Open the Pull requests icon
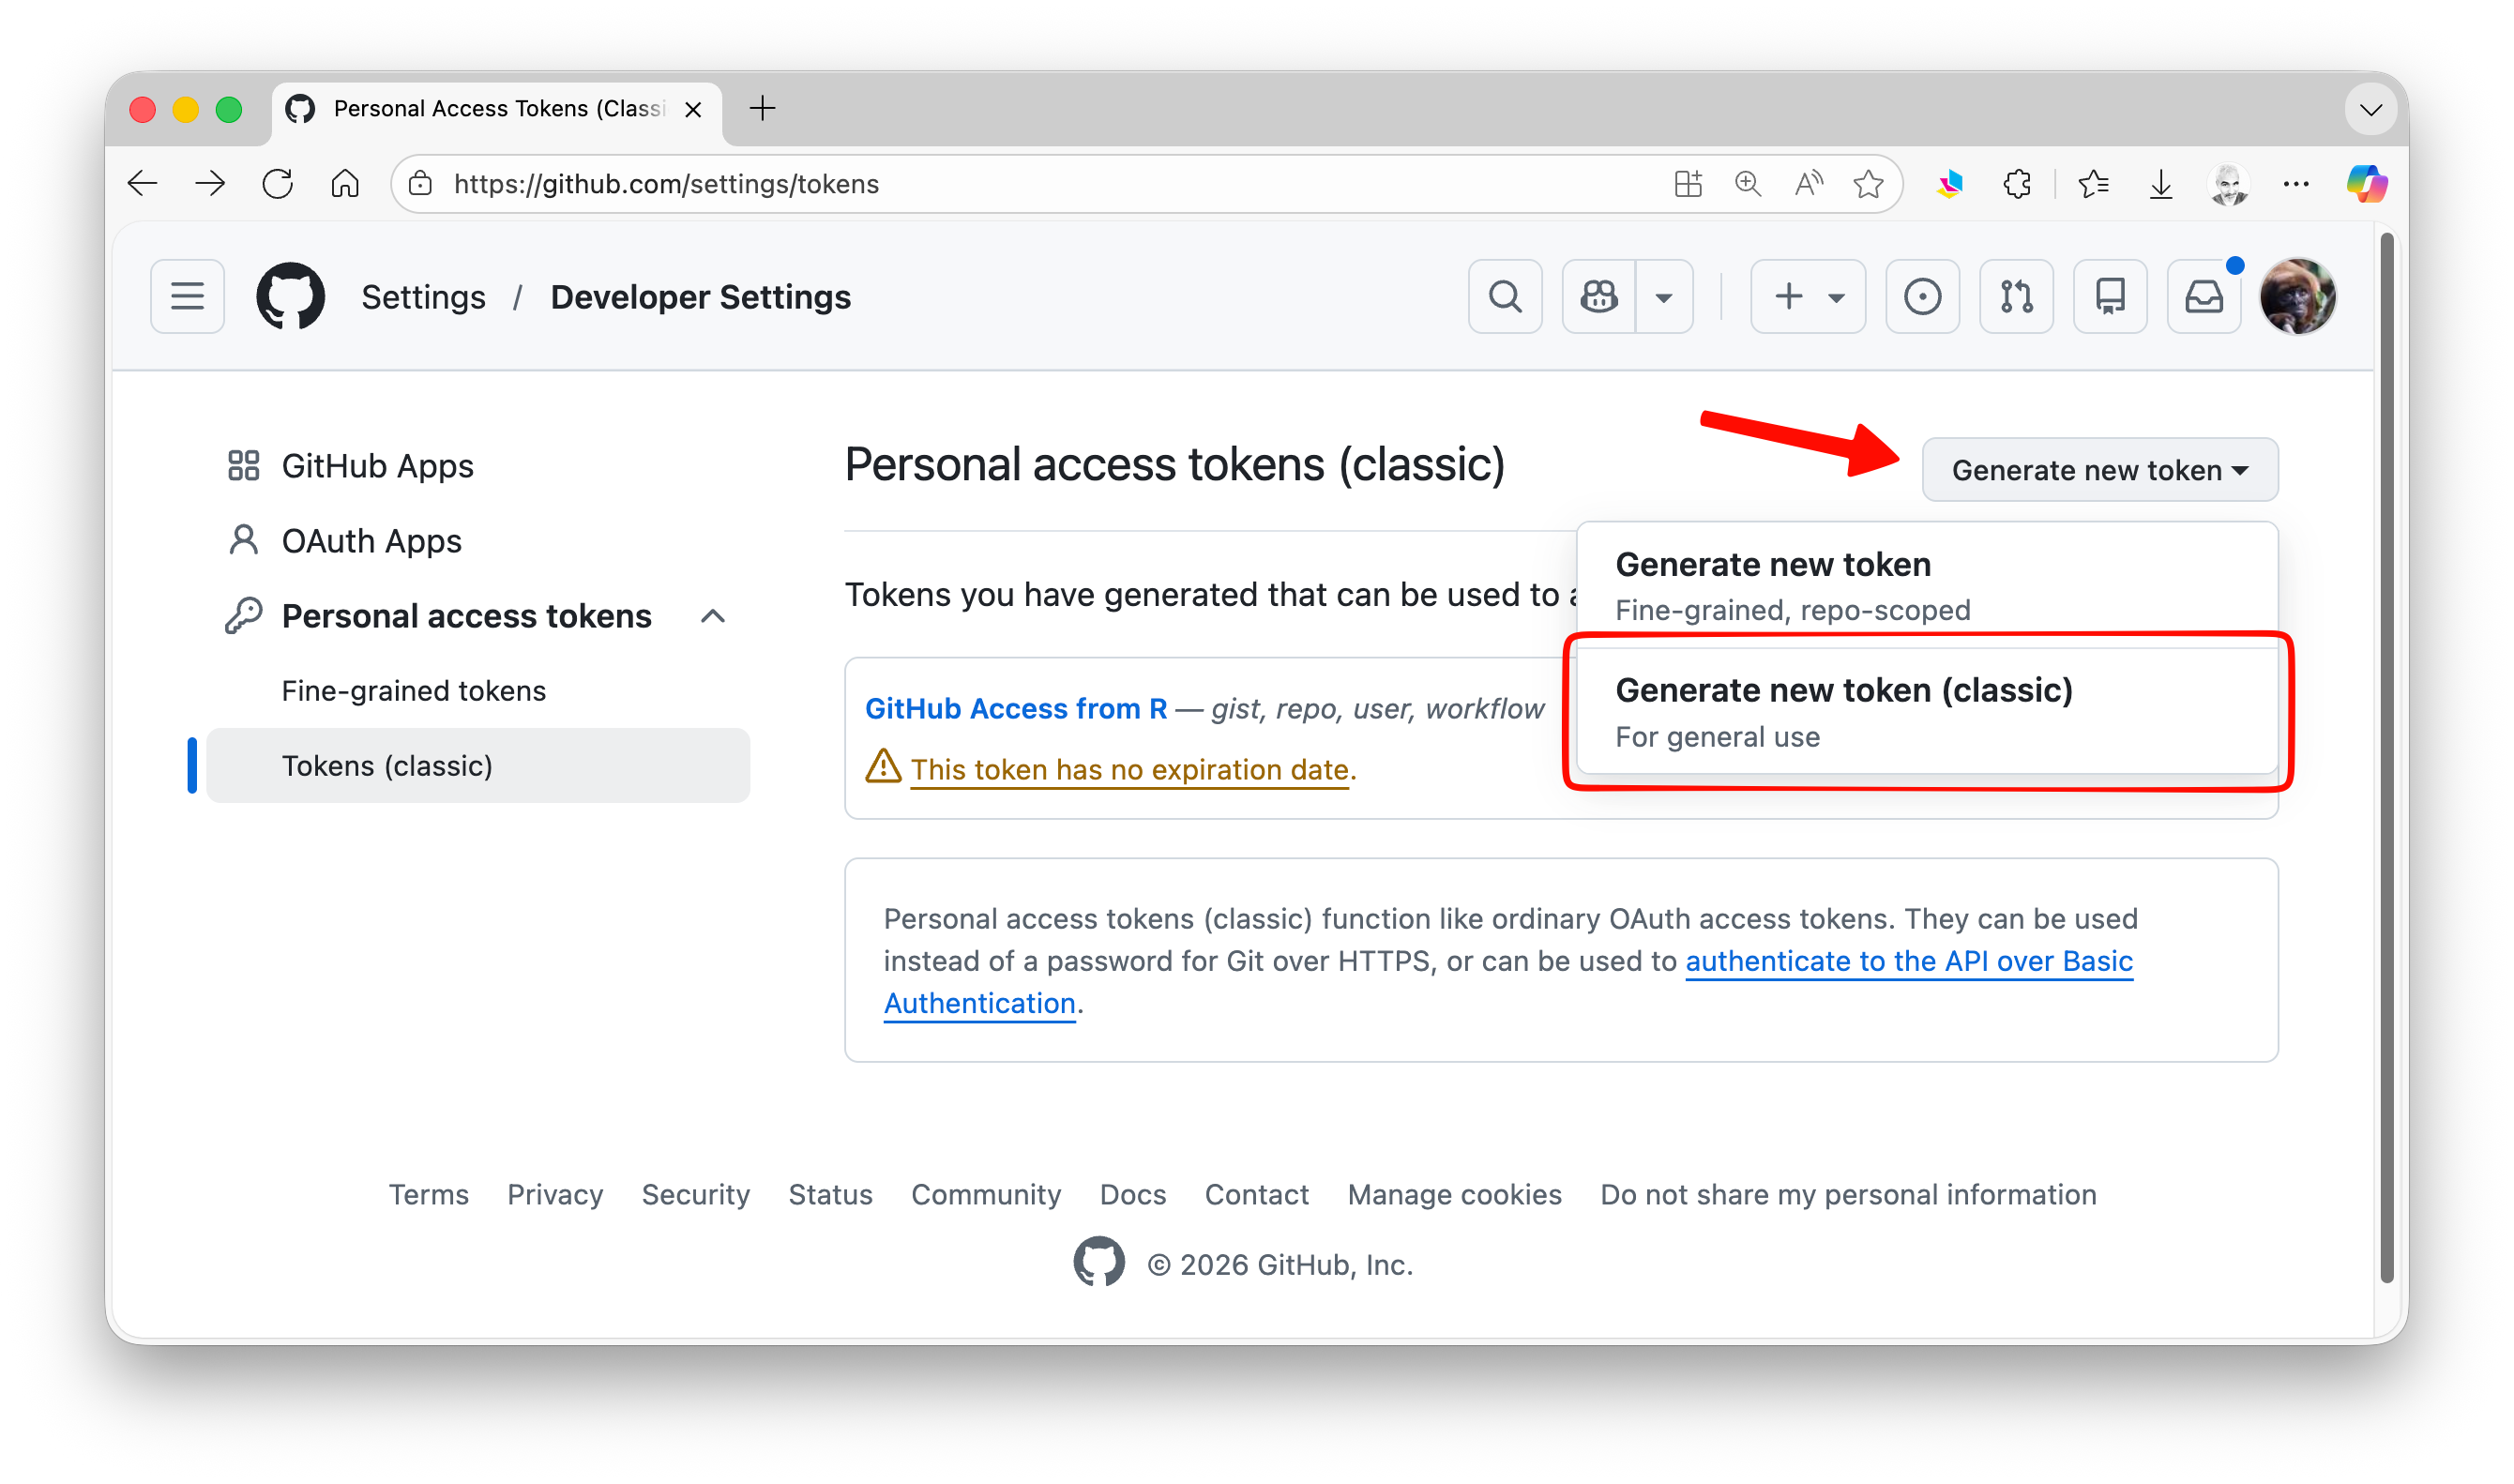The width and height of the screenshot is (2514, 1484). point(2016,297)
